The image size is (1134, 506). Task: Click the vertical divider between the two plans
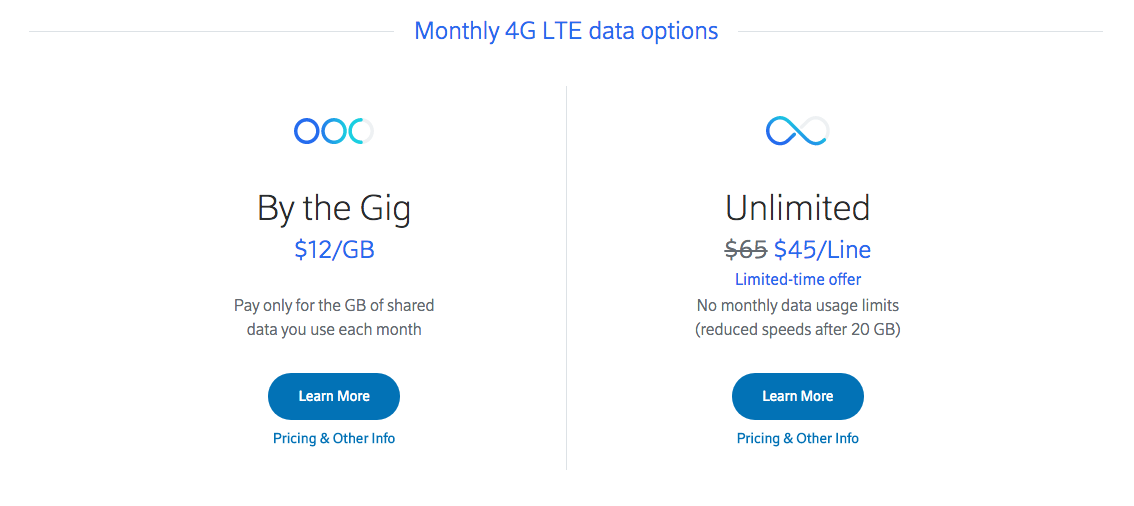566,278
